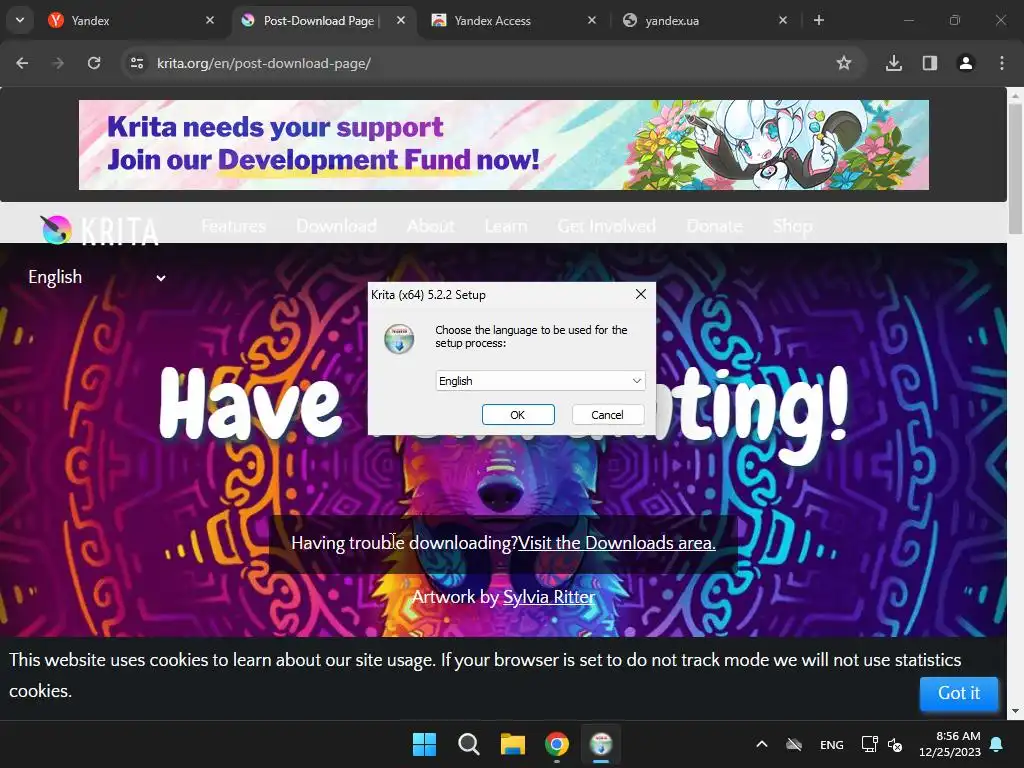Click the OneDrive cloud tray icon
Viewport: 1024px width, 768px height.
point(793,744)
